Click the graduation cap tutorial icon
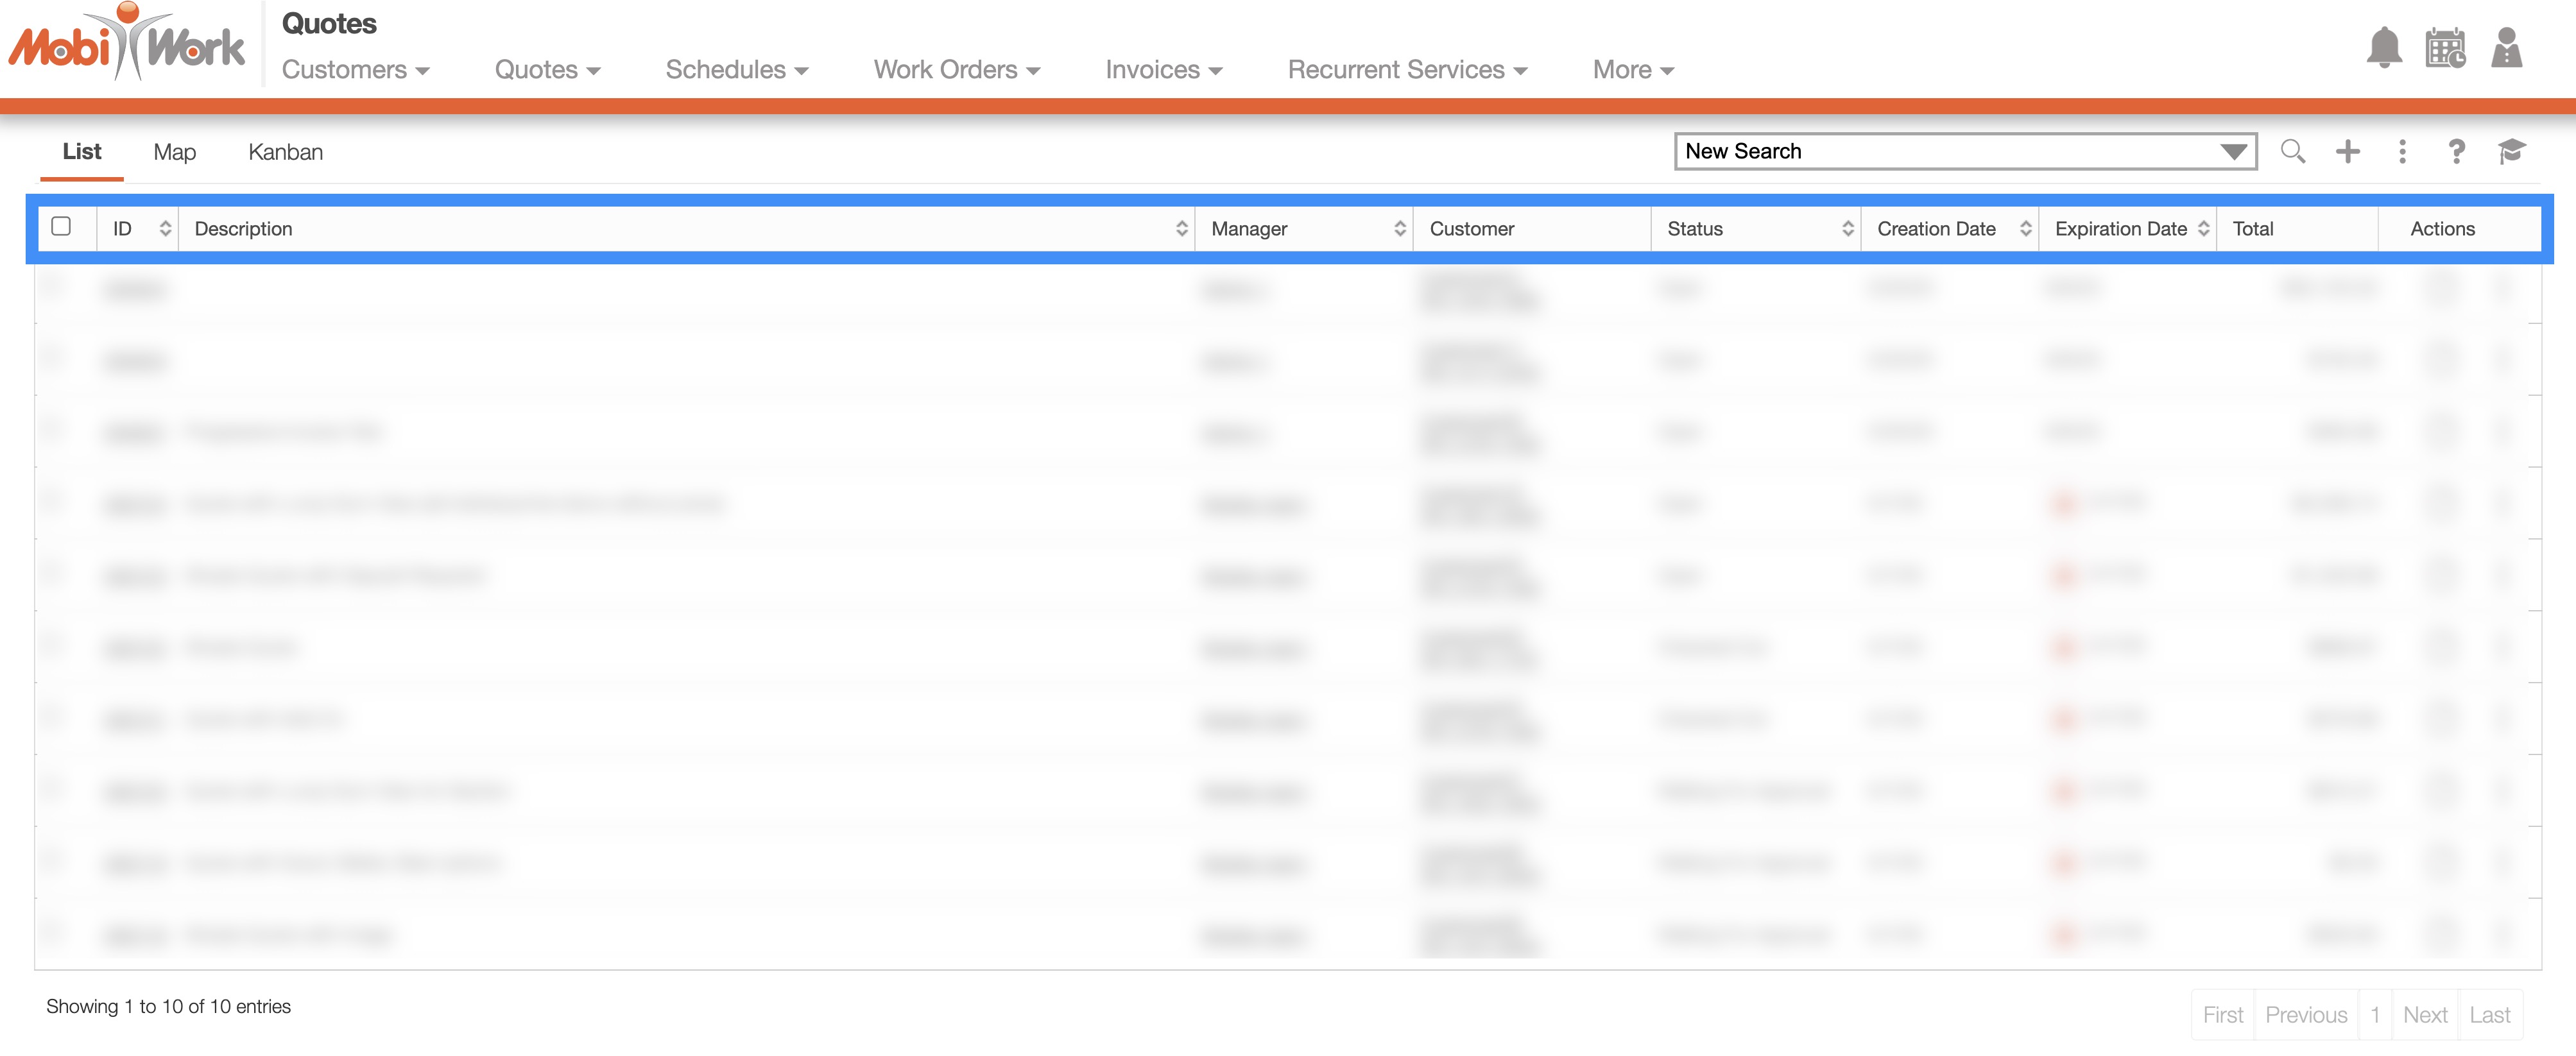Screen dimensions: 2576x1056 coord(2511,151)
